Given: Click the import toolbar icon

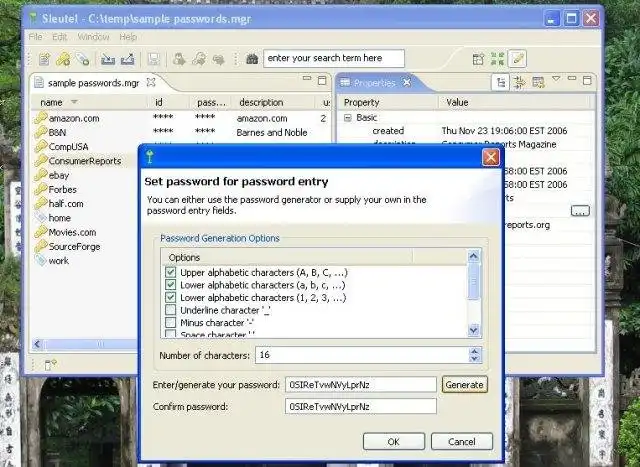Looking at the screenshot, I should coord(108,59).
